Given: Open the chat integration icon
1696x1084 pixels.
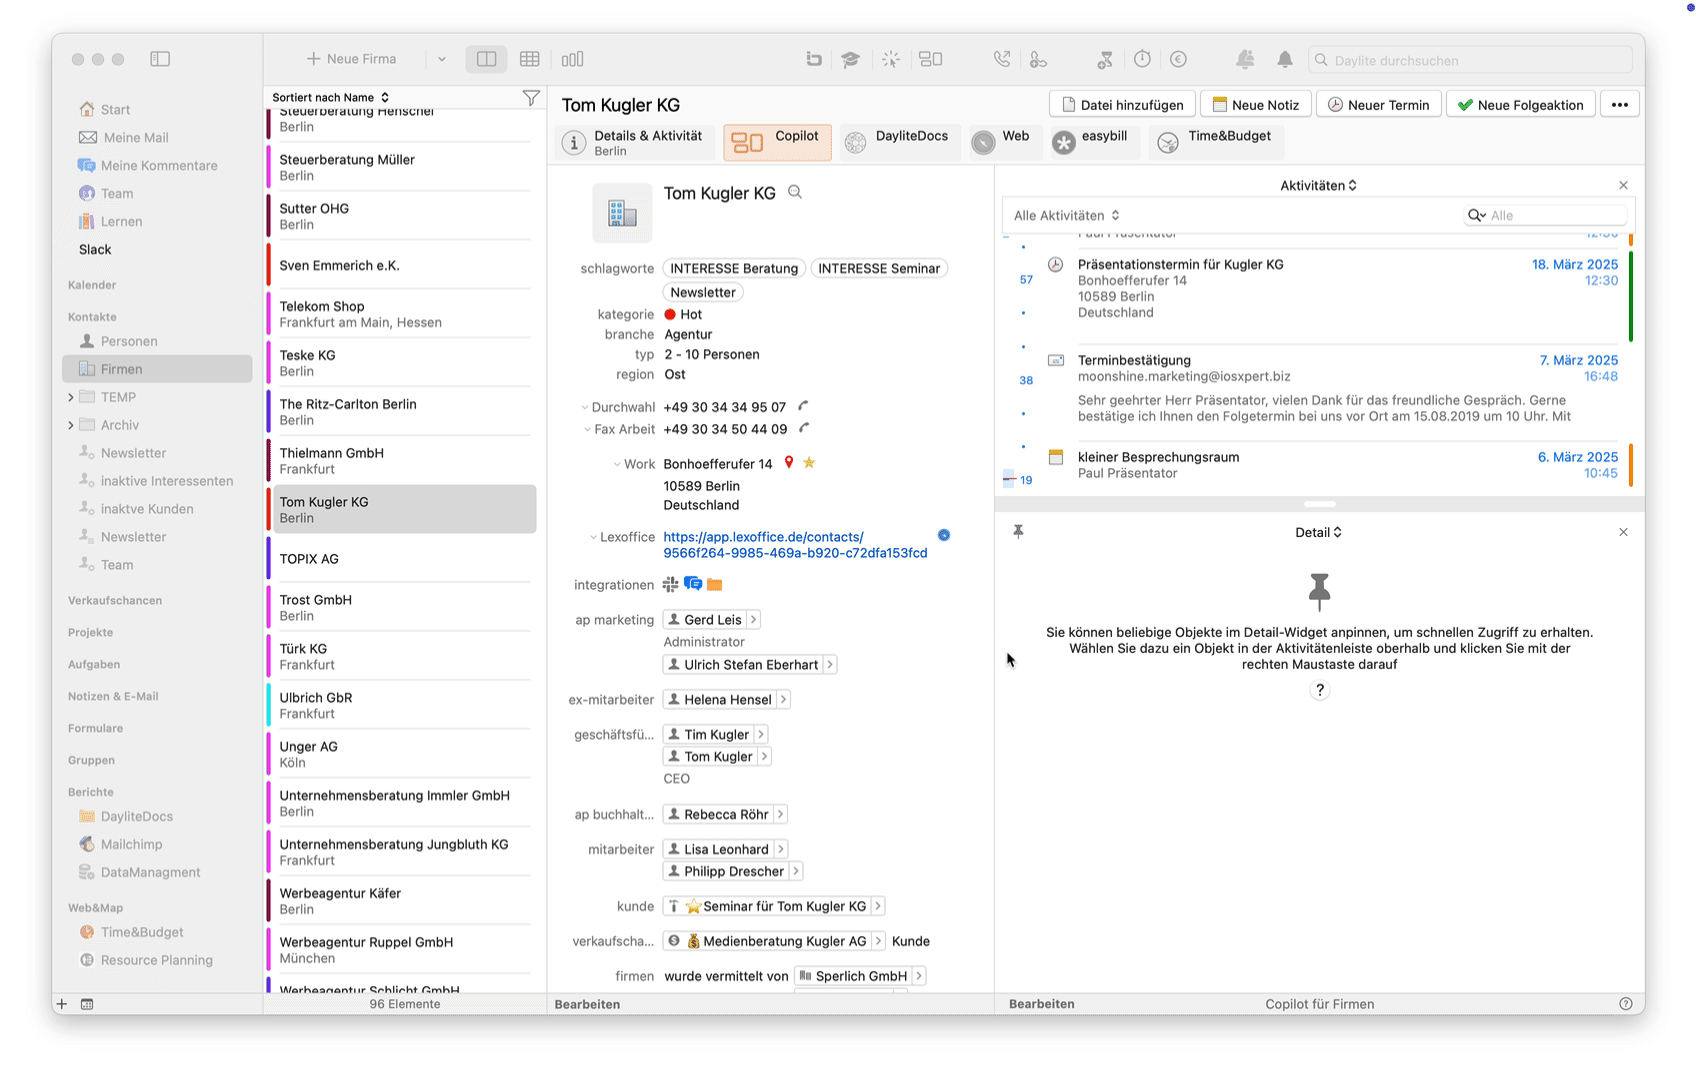Looking at the screenshot, I should coord(692,584).
